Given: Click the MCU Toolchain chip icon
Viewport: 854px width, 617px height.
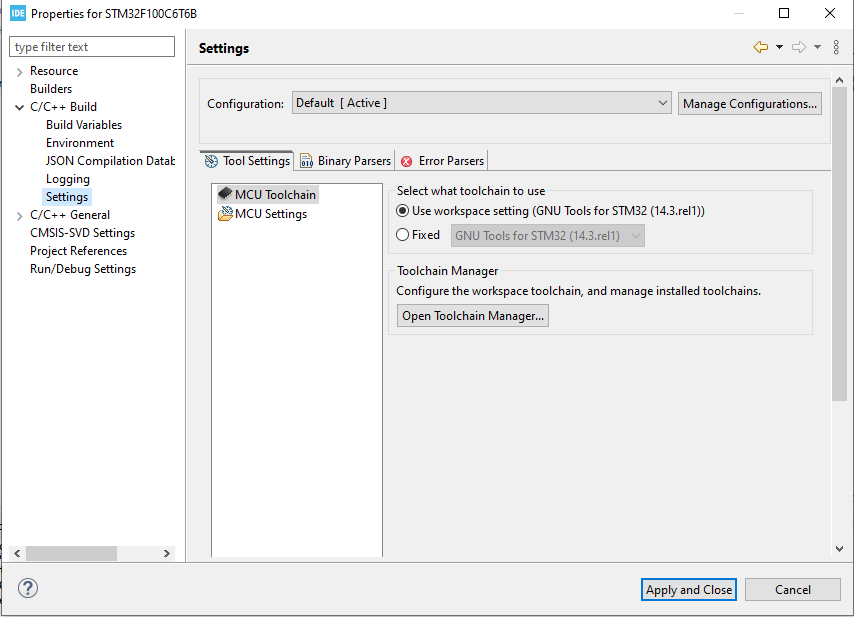Looking at the screenshot, I should coord(225,193).
